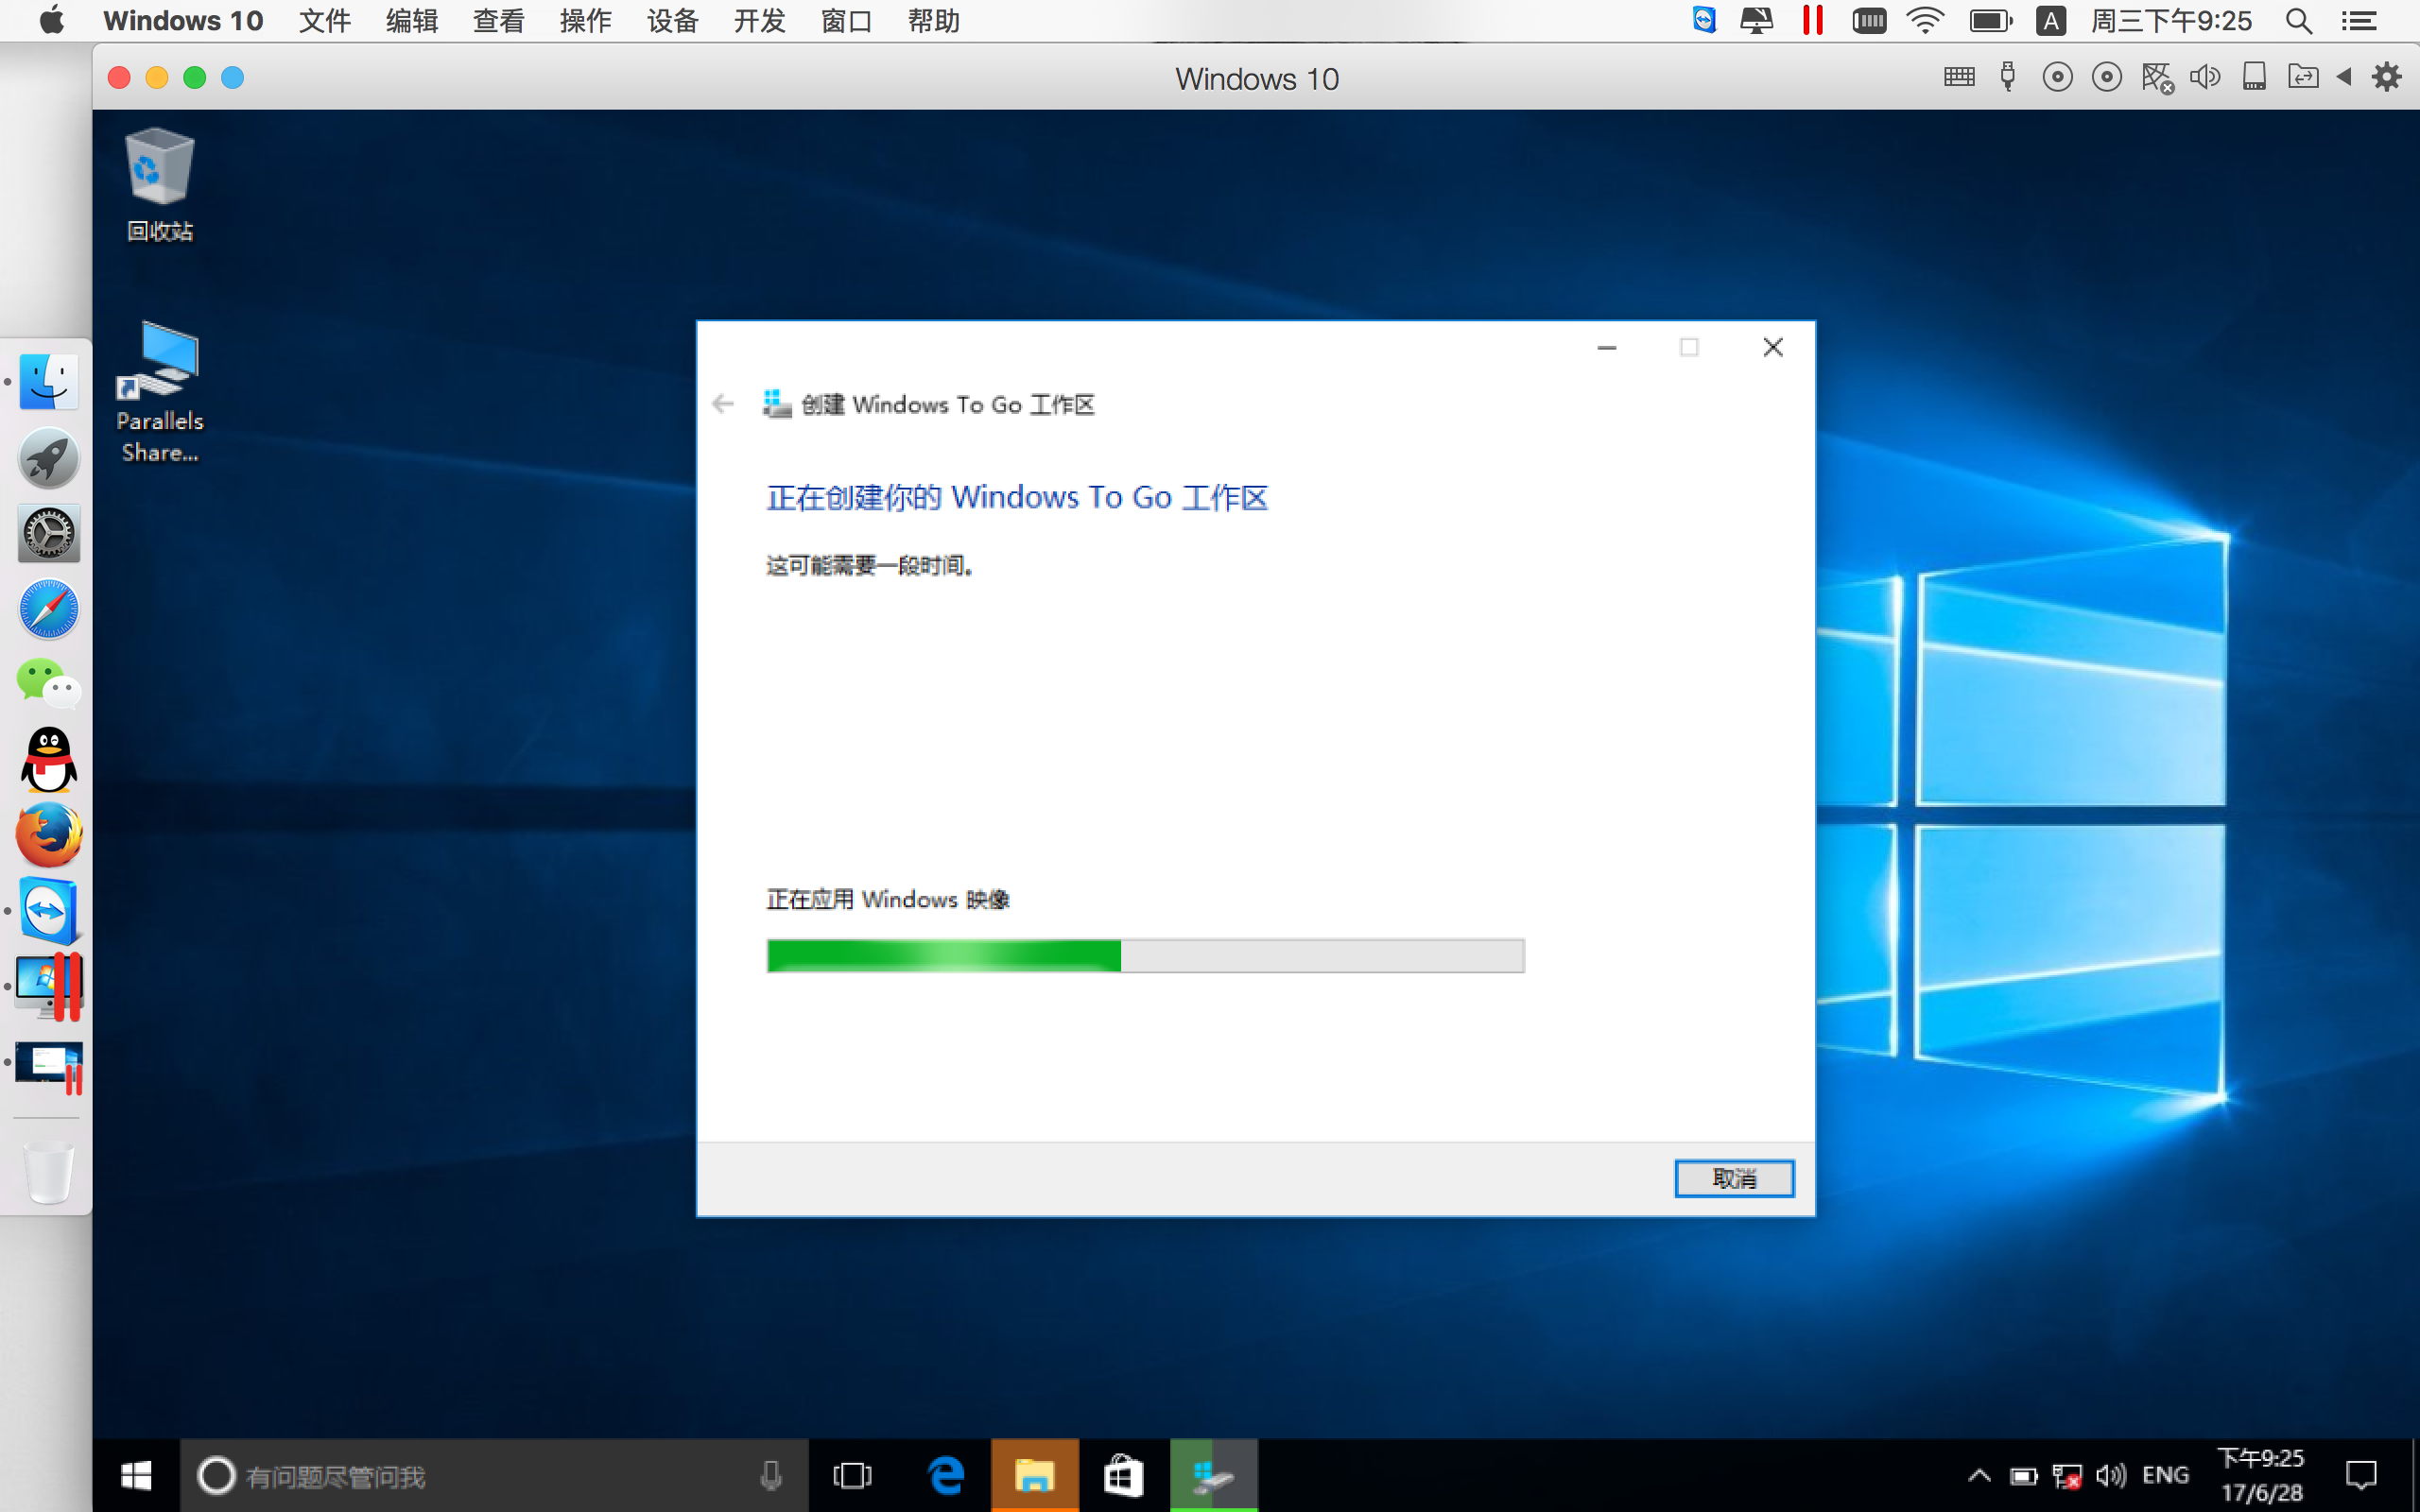The height and width of the screenshot is (1512, 2420).
Task: Open Spotlight search in macOS menu bar
Action: click(2299, 21)
